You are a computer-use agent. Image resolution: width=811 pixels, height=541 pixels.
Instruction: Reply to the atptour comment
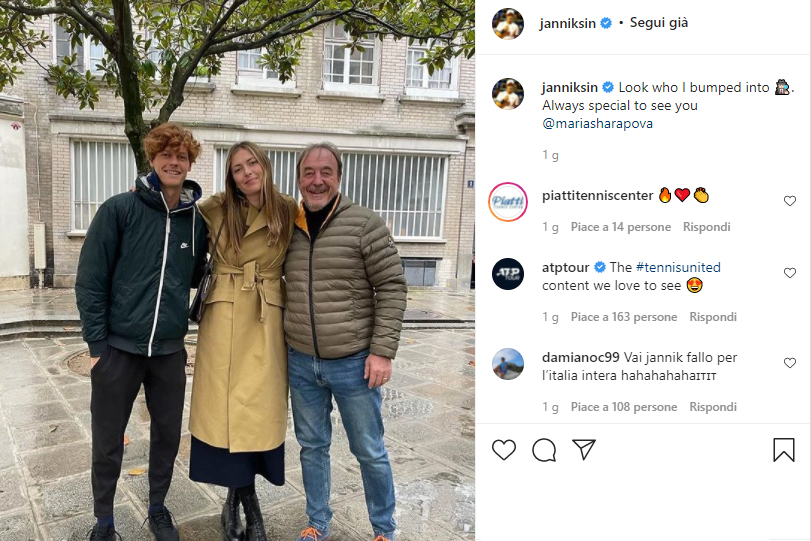[713, 317]
